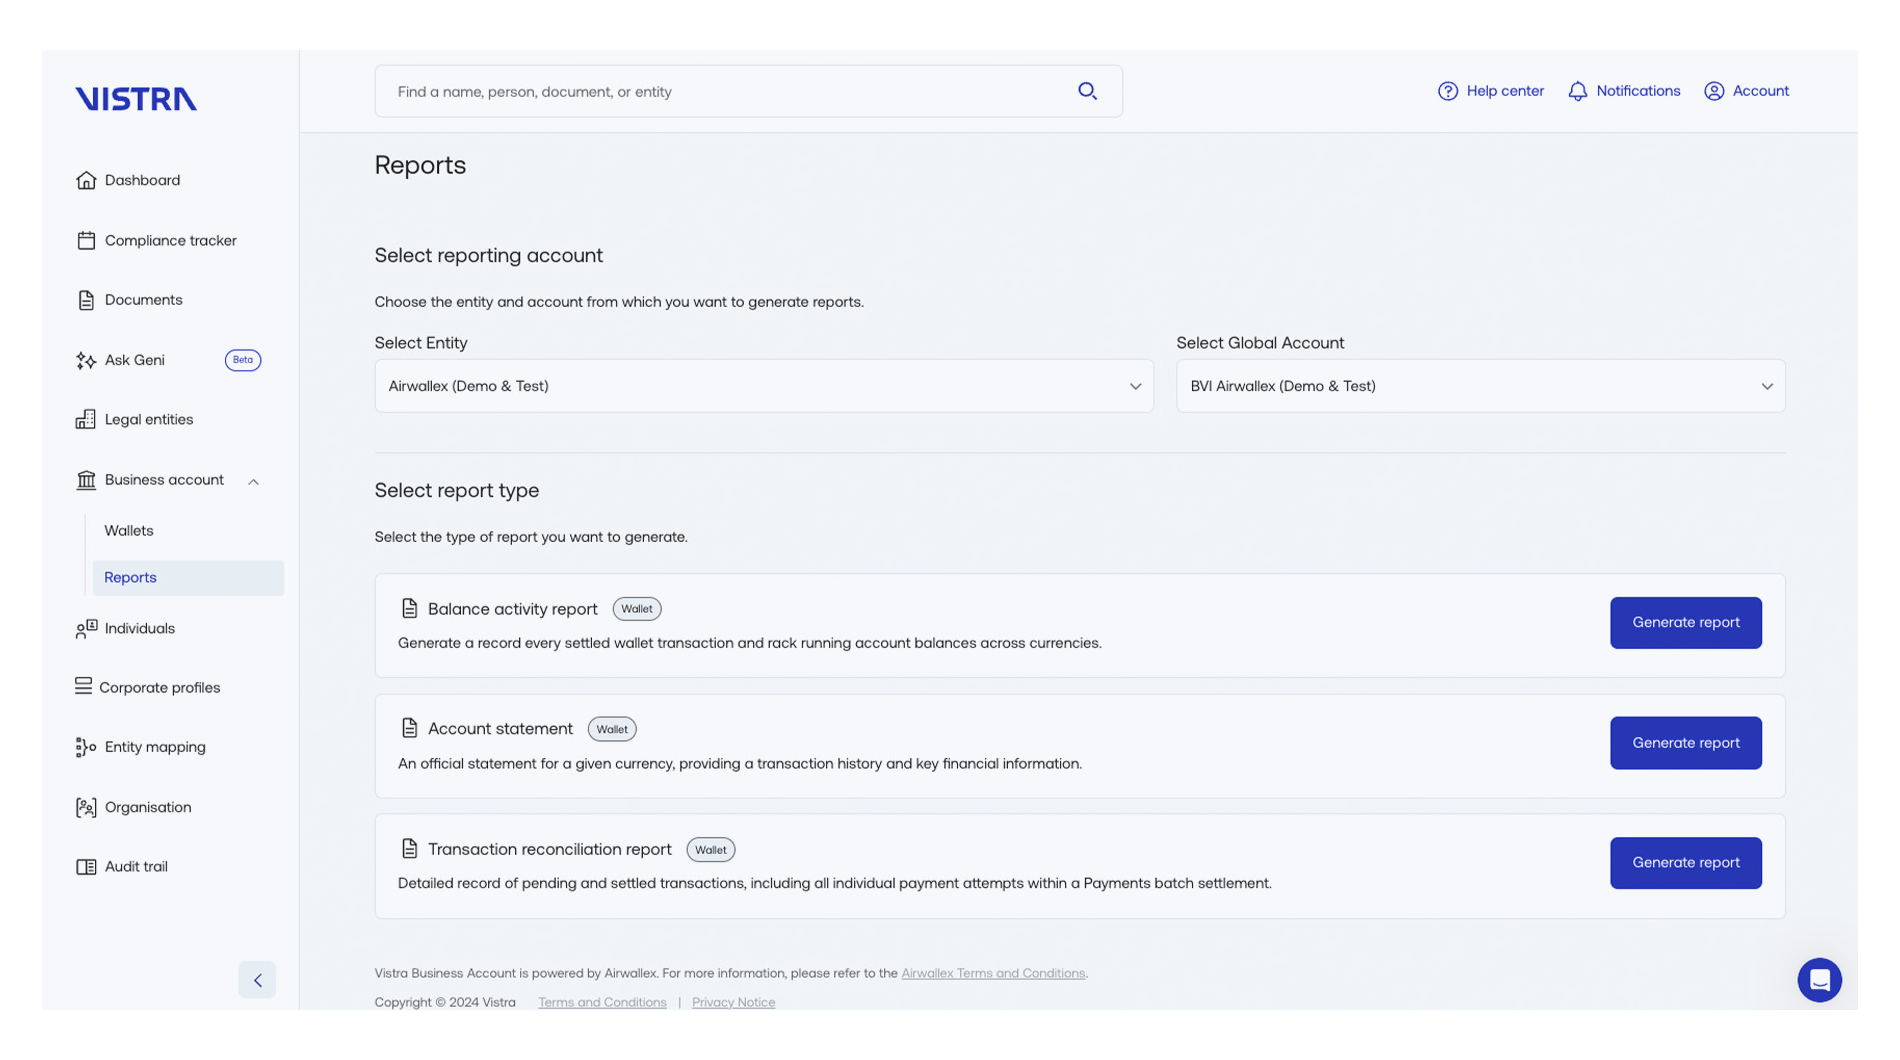Click the Compliance tracker calendar icon
This screenshot has width=1900, height=1060.
(86, 240)
